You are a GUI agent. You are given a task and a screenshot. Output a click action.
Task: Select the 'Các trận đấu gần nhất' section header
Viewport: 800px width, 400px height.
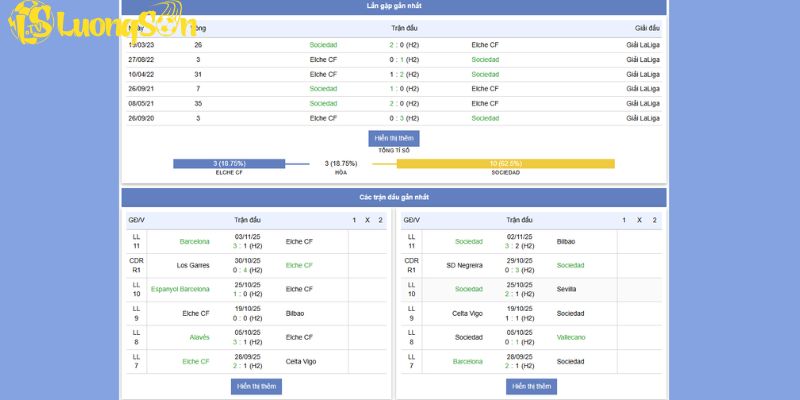pos(393,197)
